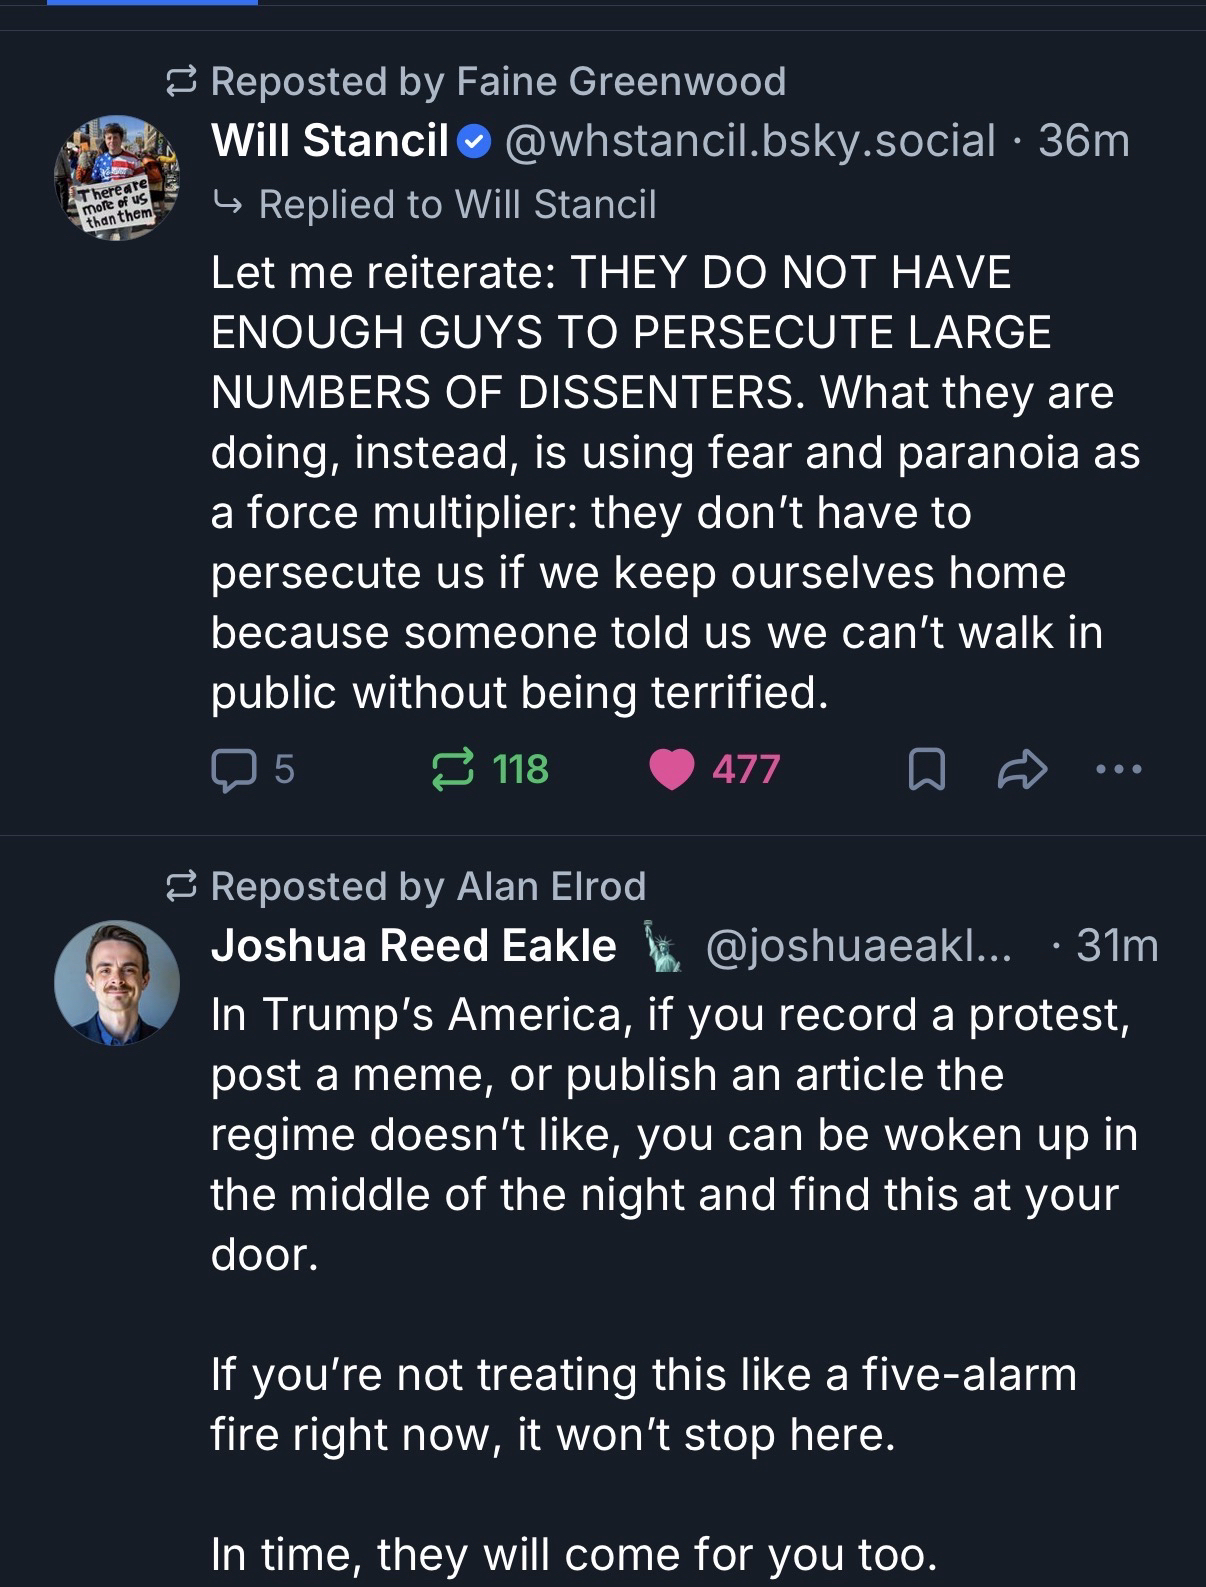Open the @joshuaeakl... handle

pos(858,946)
